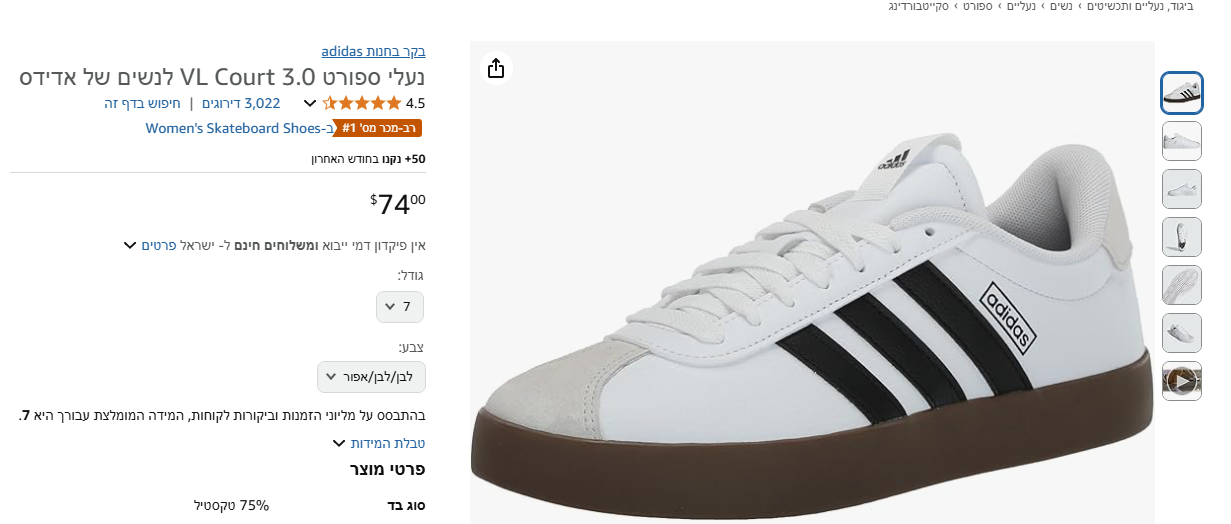View the shoe sole tread thumbnail
1231x524 pixels.
click(x=1181, y=285)
